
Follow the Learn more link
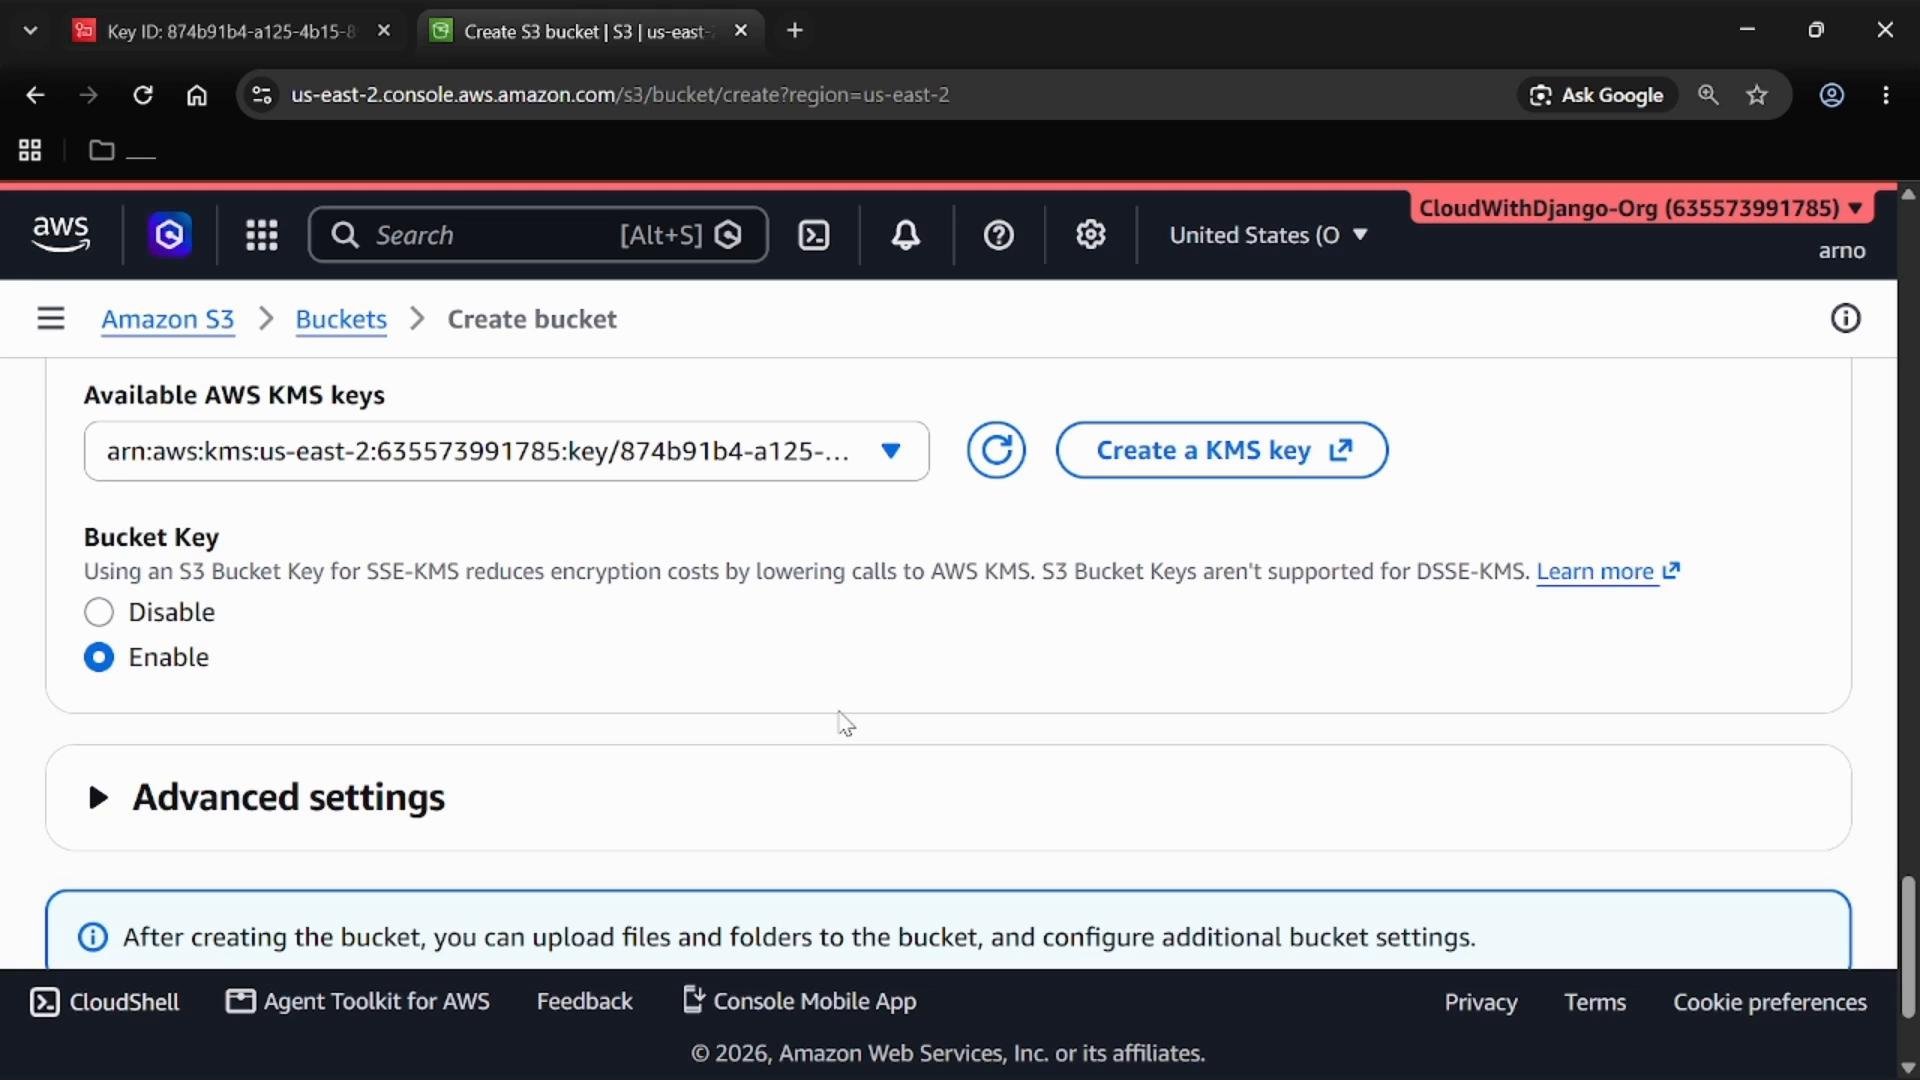click(1608, 571)
